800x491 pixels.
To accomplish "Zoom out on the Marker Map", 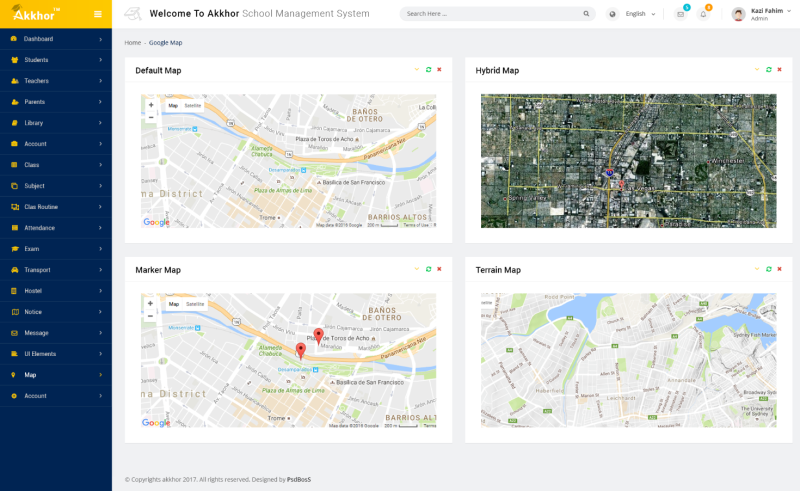I will click(151, 316).
